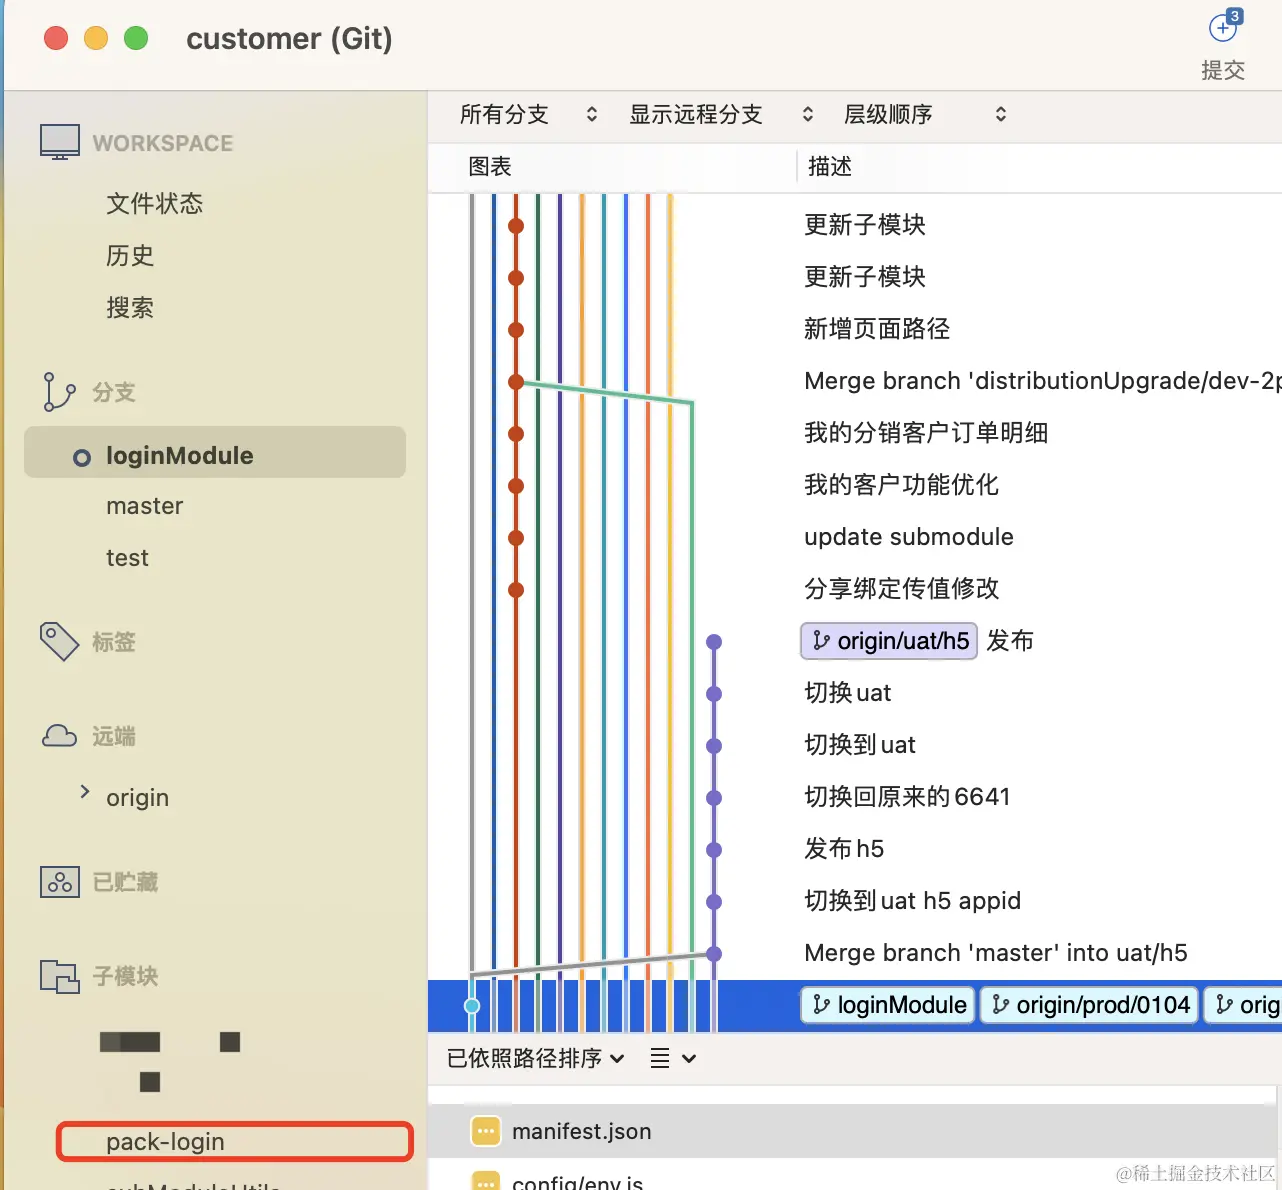
Task: Open the 层级顺序 sort order dropdown
Action: (925, 115)
